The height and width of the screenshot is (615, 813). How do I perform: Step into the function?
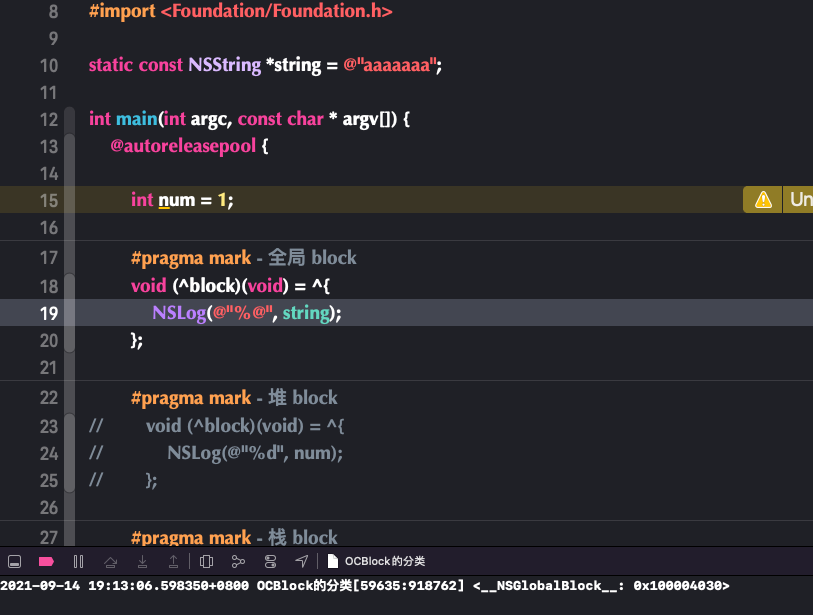[142, 561]
